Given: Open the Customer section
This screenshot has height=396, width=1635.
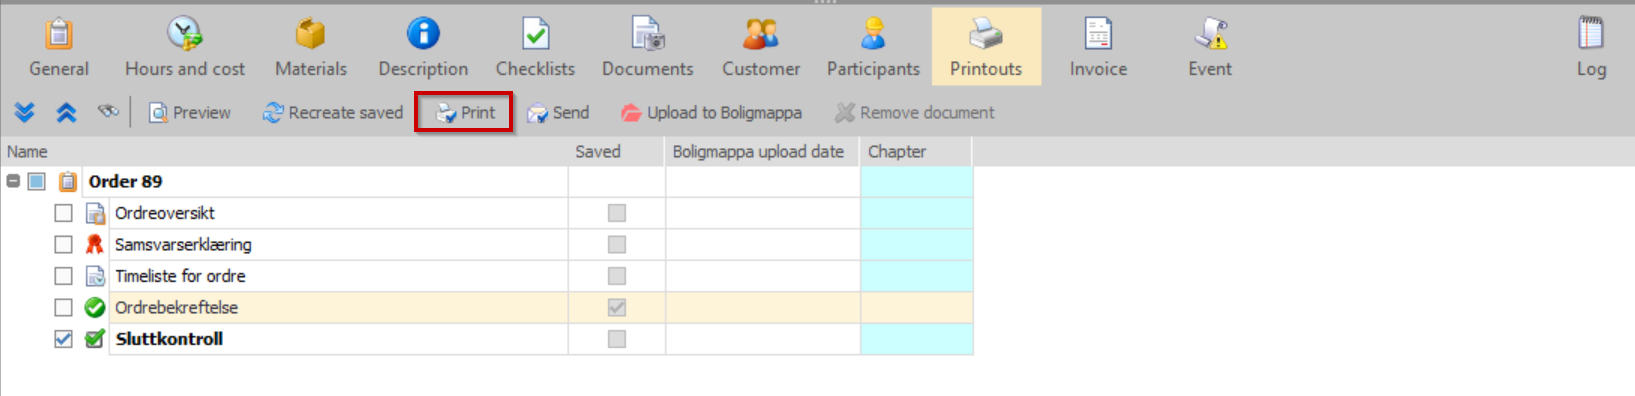Looking at the screenshot, I should coord(761,47).
